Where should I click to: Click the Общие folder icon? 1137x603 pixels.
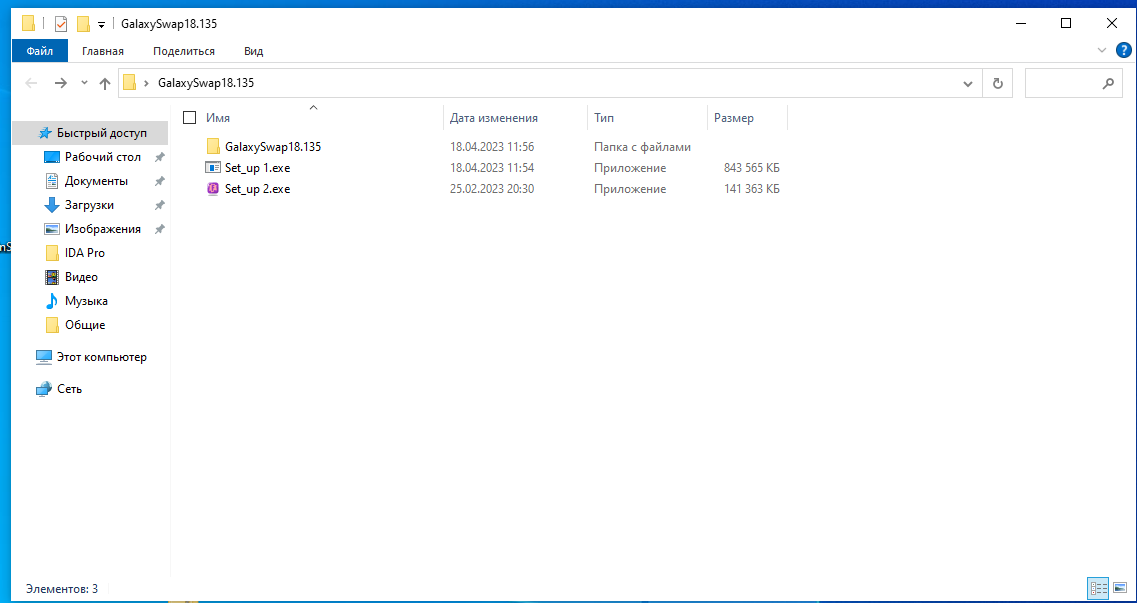[x=51, y=325]
